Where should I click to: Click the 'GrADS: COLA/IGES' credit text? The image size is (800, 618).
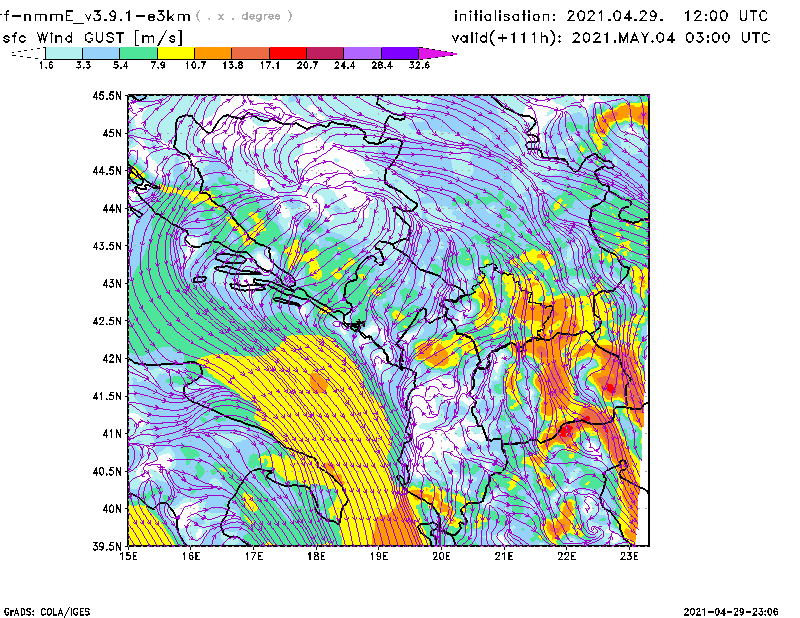coord(47,612)
